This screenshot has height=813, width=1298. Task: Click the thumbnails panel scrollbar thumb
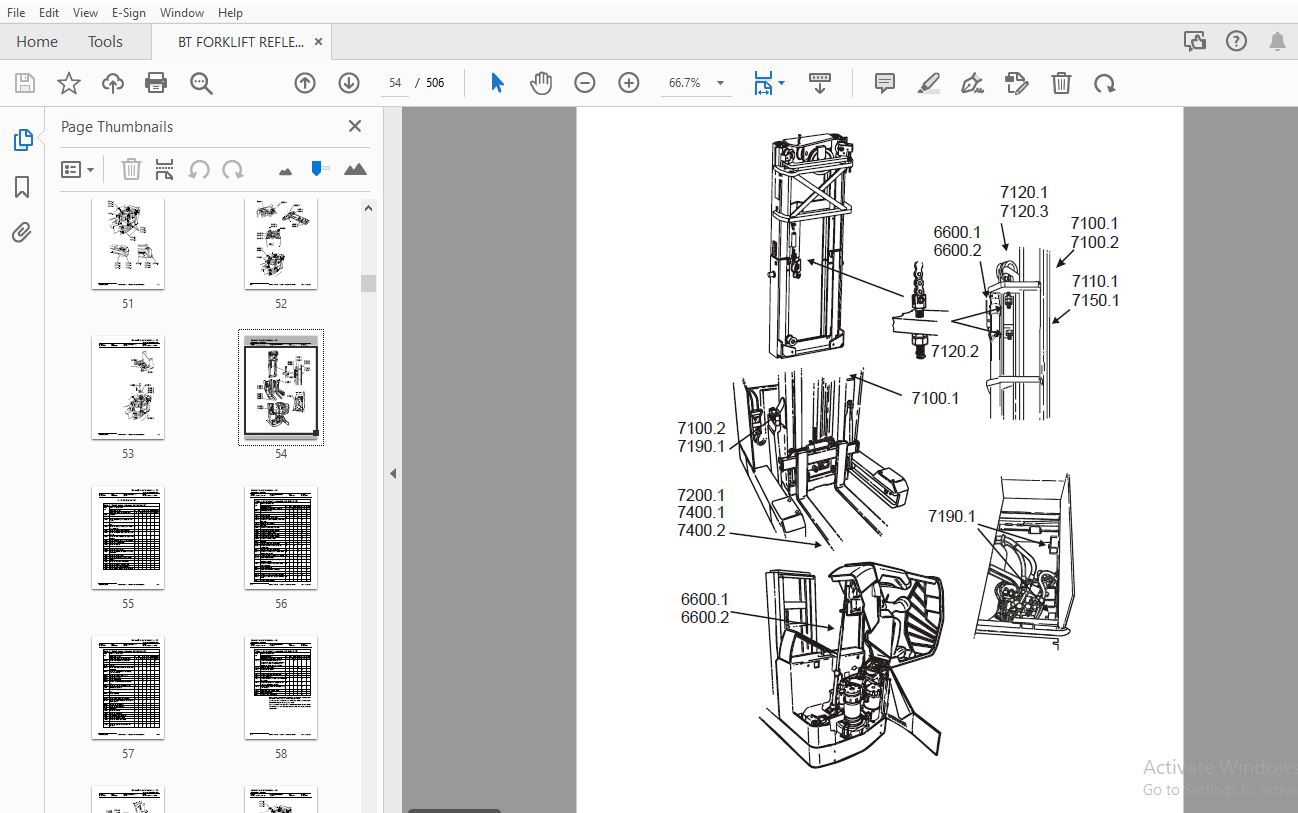coord(369,283)
